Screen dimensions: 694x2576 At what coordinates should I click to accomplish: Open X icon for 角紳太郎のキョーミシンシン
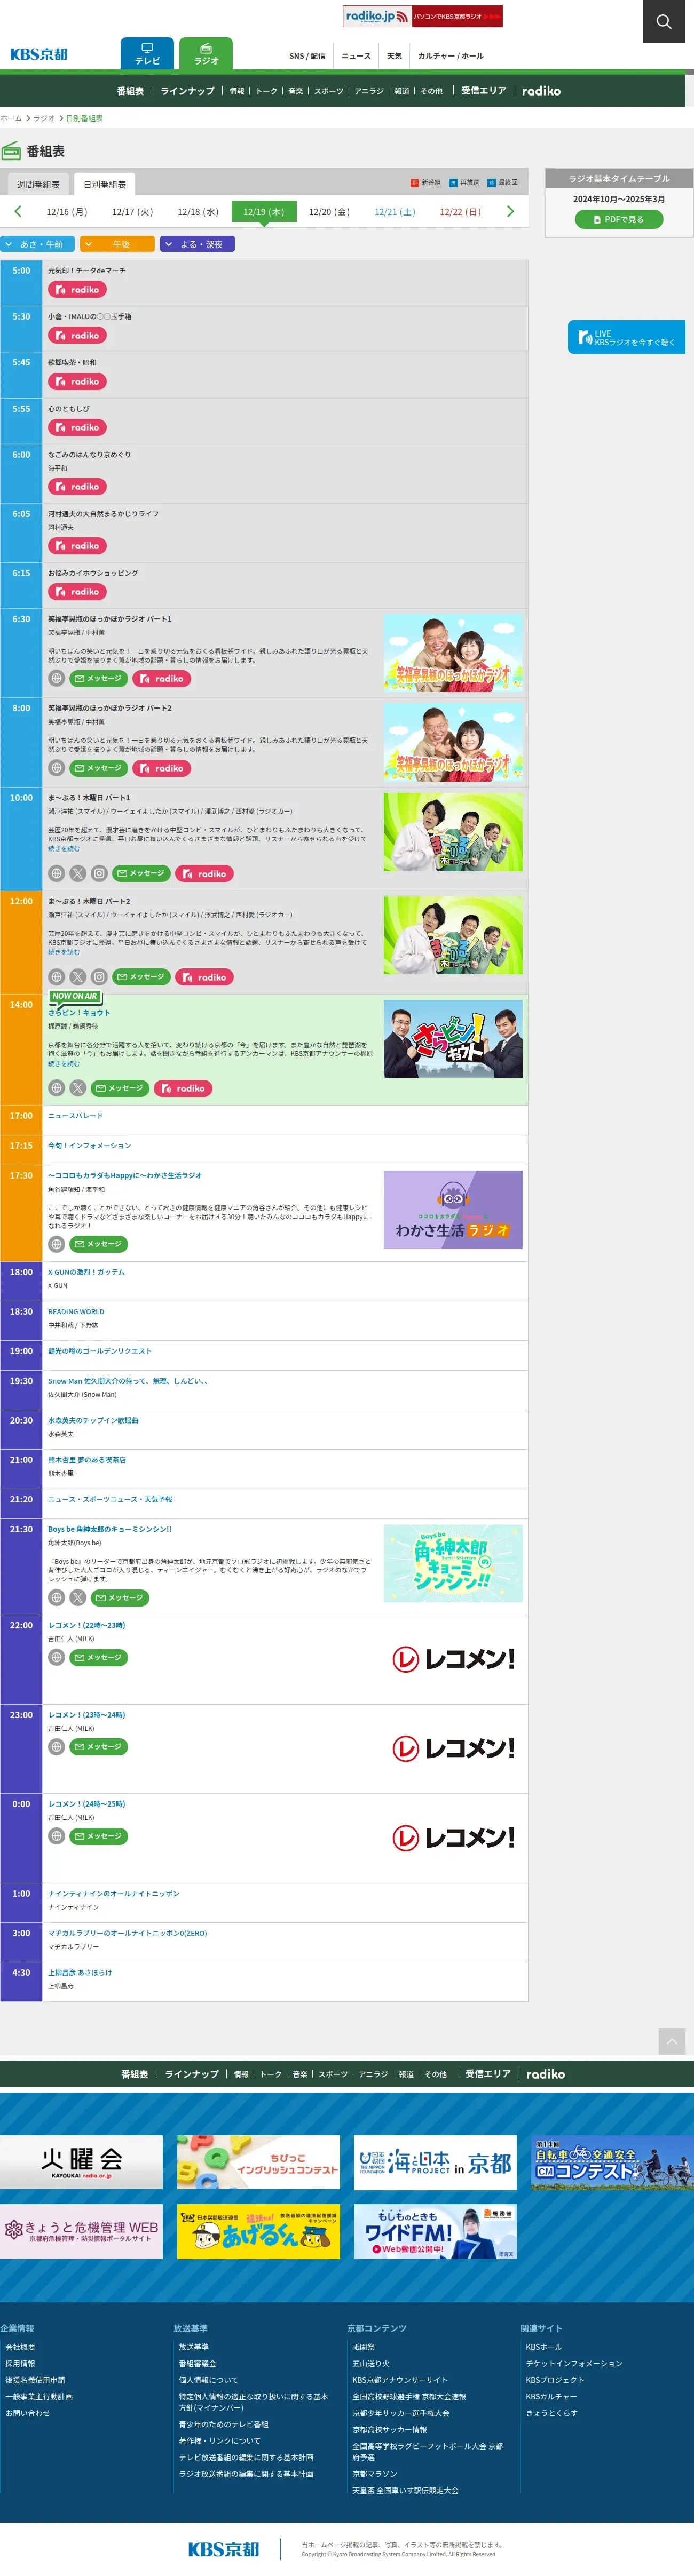(x=78, y=1598)
